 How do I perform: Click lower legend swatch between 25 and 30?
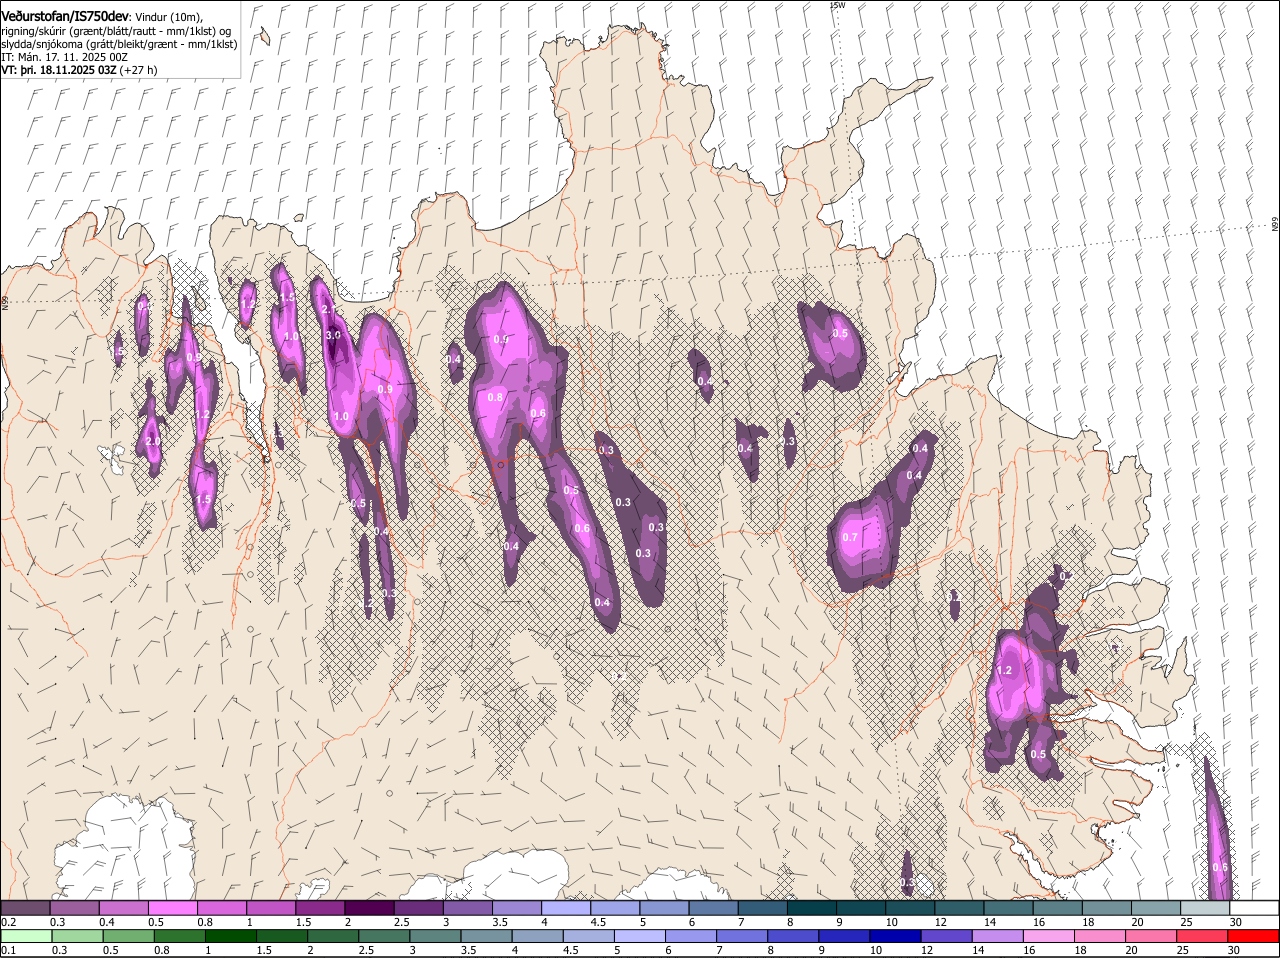coord(1204,936)
